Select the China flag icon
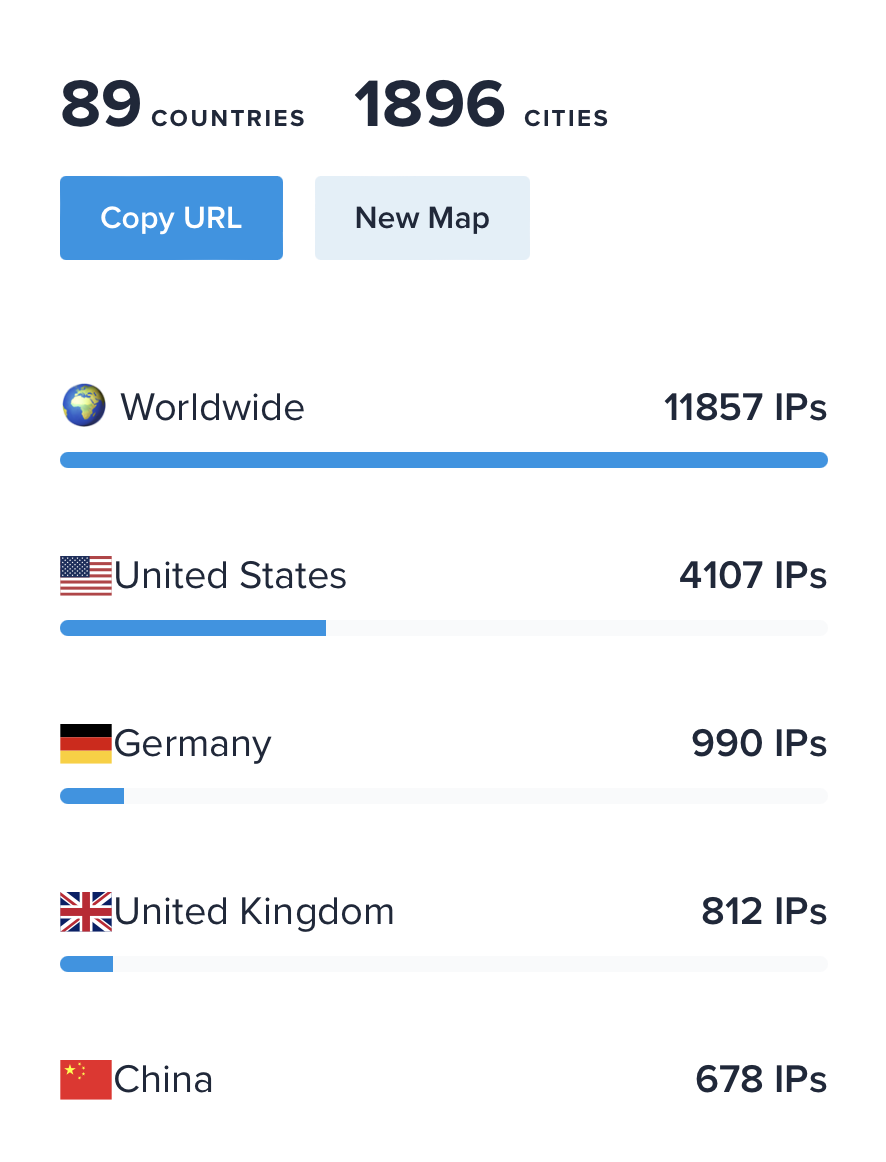This screenshot has height=1162, width=886. point(86,1080)
